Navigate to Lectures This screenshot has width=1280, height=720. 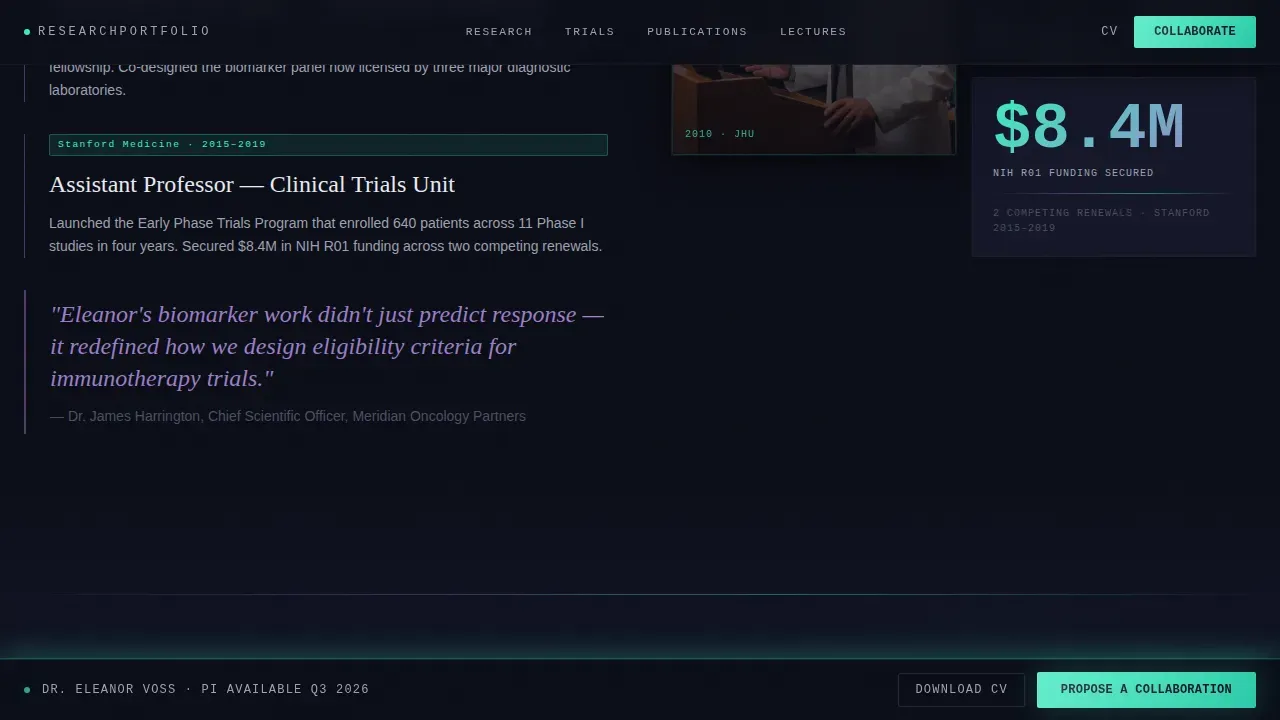point(813,32)
